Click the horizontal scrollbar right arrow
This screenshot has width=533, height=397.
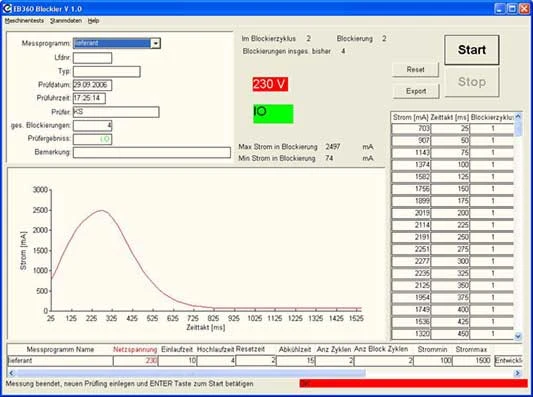tap(517, 373)
